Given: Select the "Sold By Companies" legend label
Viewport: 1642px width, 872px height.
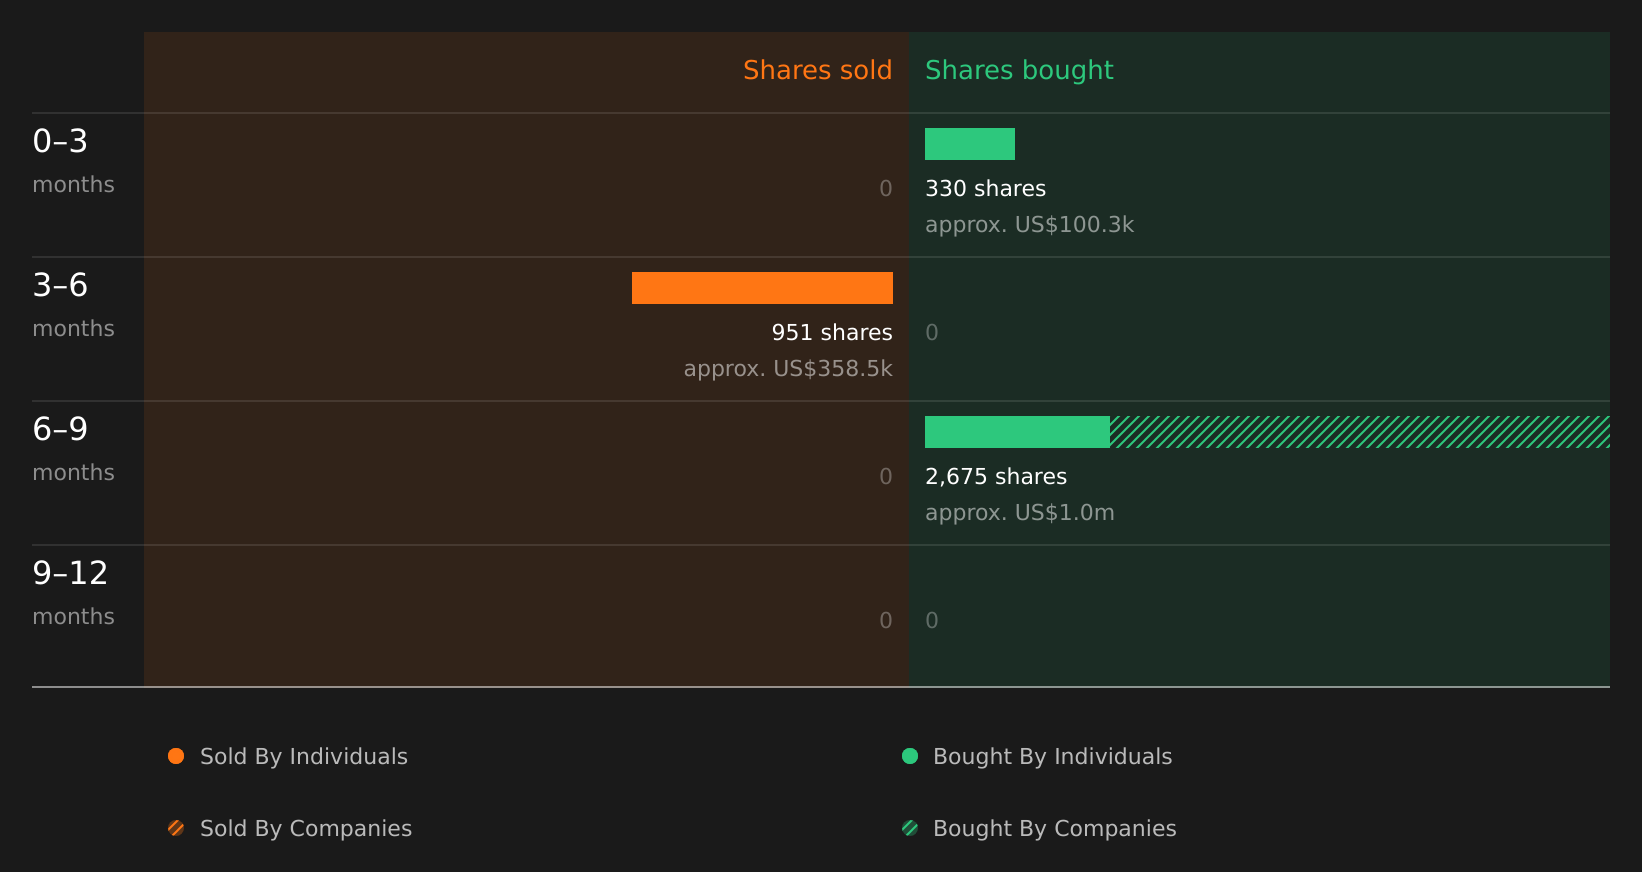Looking at the screenshot, I should pyautogui.click(x=306, y=829).
